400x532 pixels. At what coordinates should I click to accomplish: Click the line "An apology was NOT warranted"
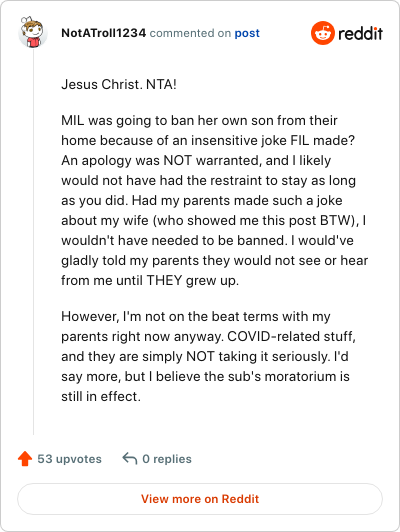point(196,160)
